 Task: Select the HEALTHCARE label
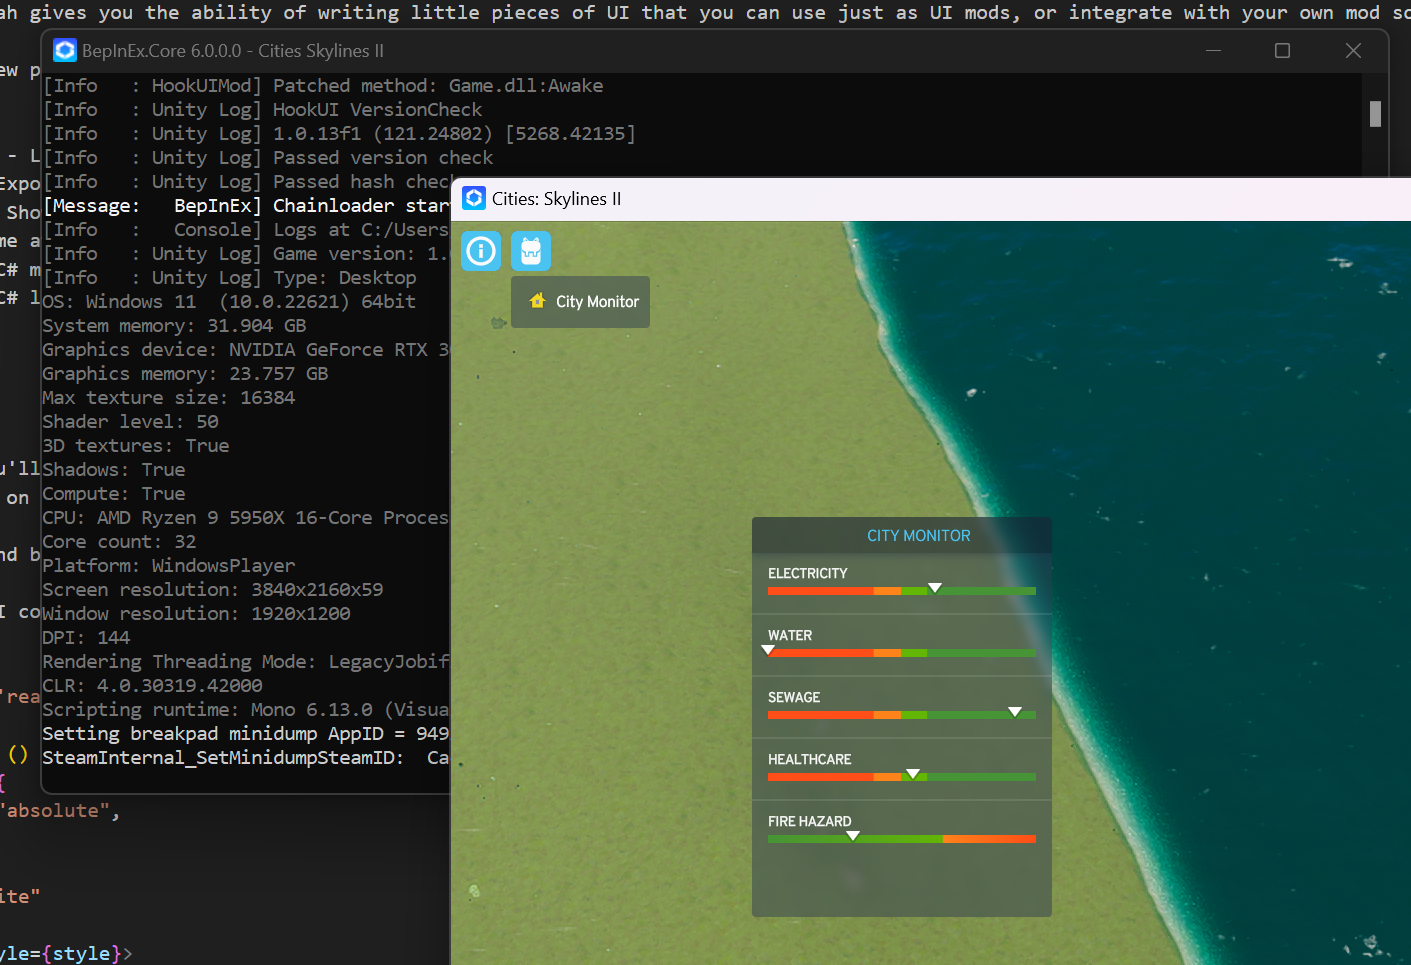pos(810,759)
